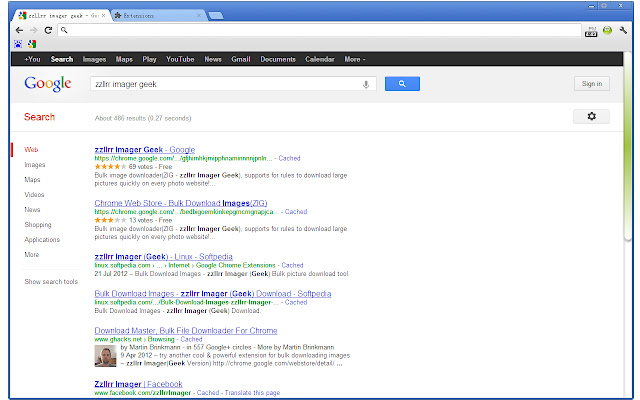Filter by Applications in the left sidebar

[x=42, y=240]
